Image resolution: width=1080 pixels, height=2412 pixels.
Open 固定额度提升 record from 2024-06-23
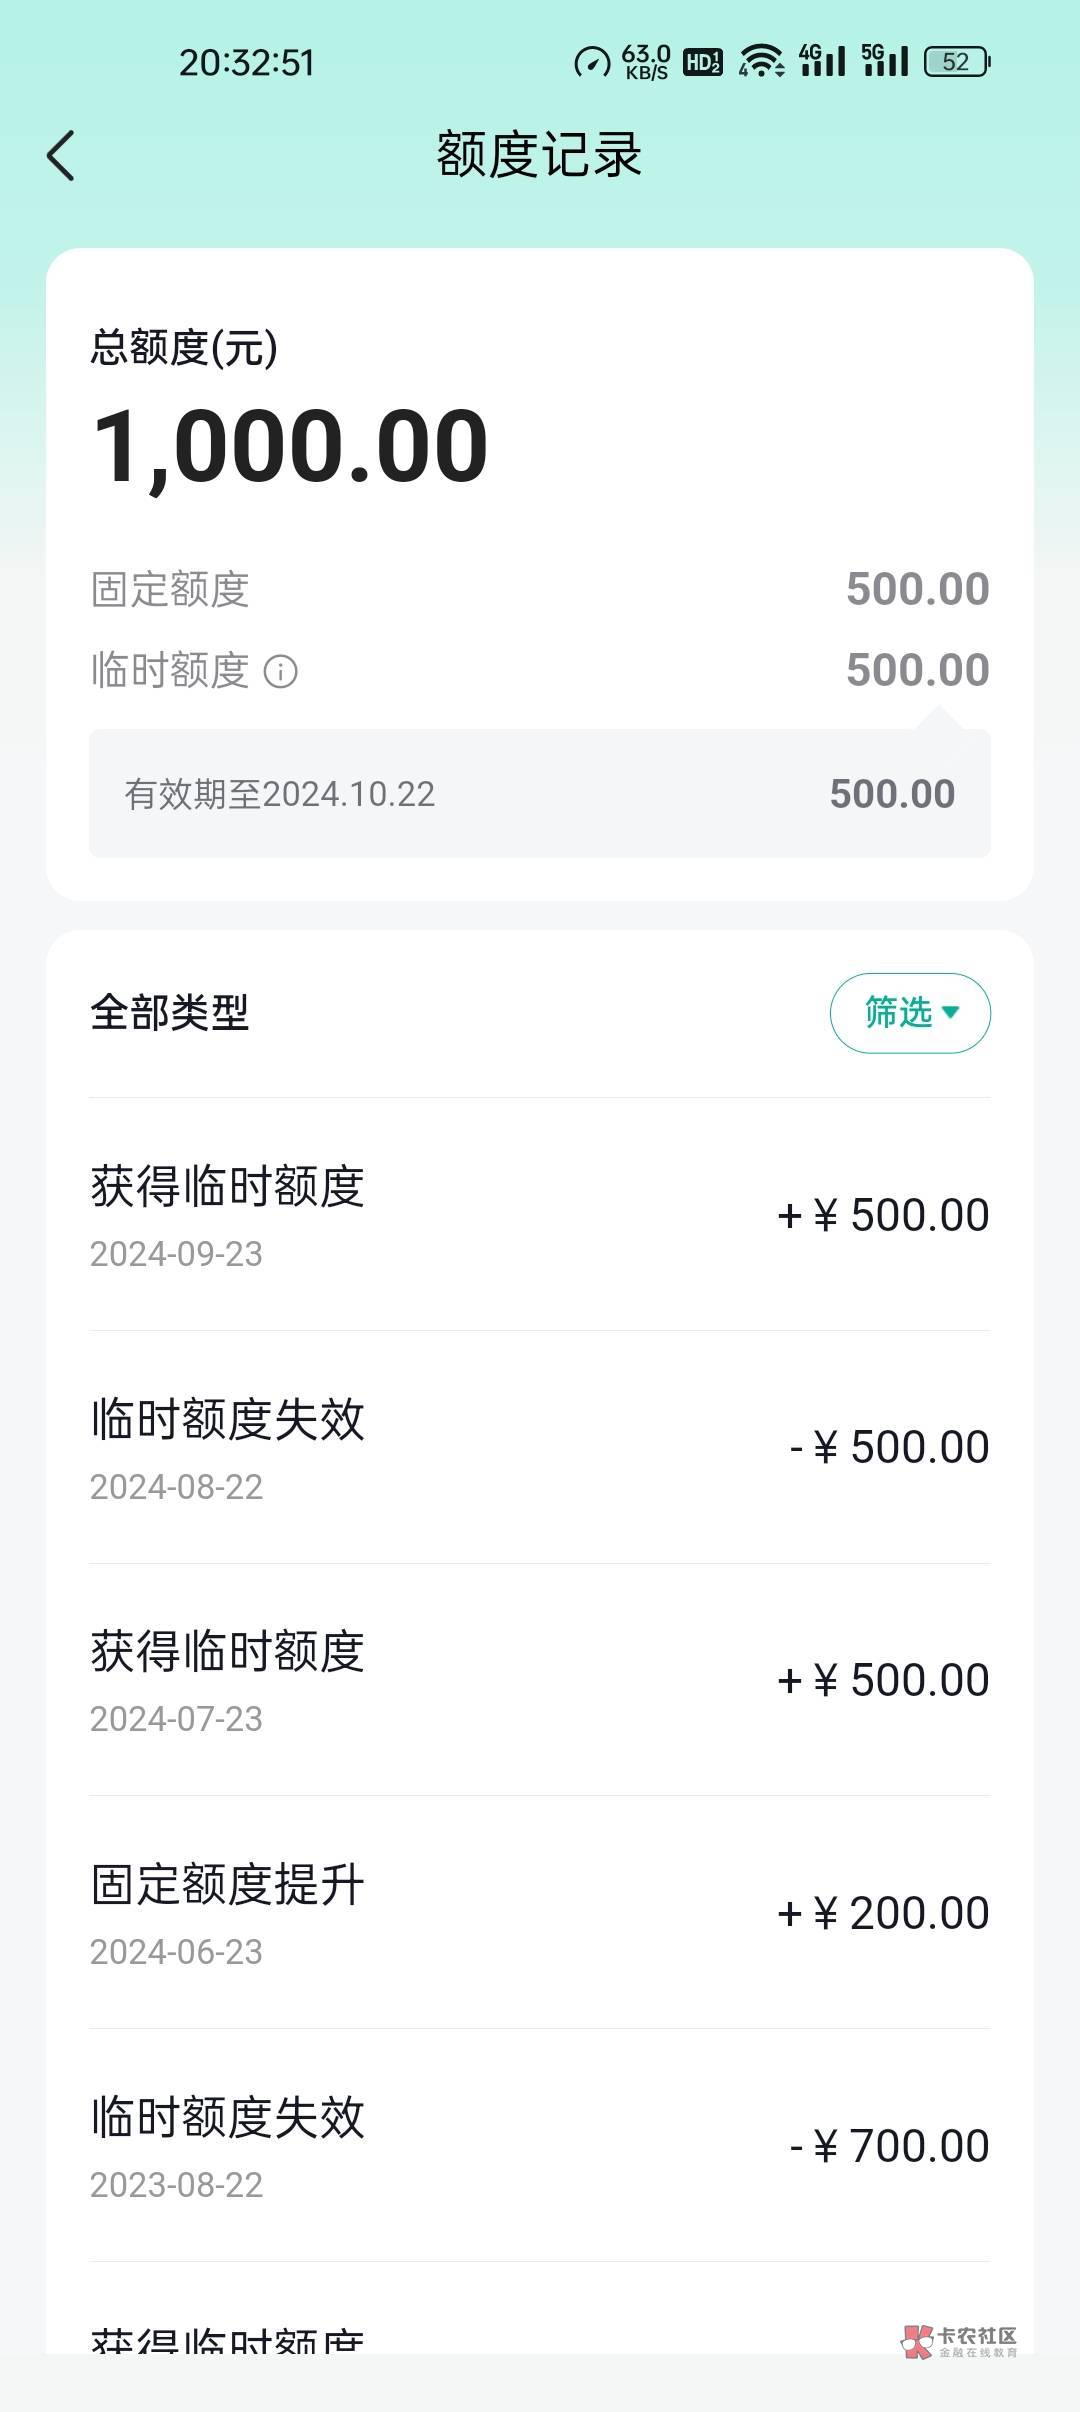pos(540,1913)
